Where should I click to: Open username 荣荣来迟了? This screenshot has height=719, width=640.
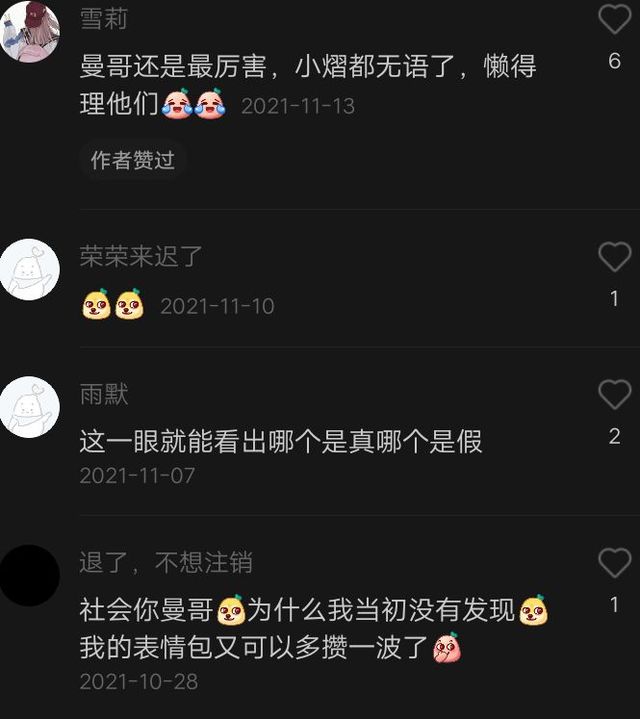point(141,256)
